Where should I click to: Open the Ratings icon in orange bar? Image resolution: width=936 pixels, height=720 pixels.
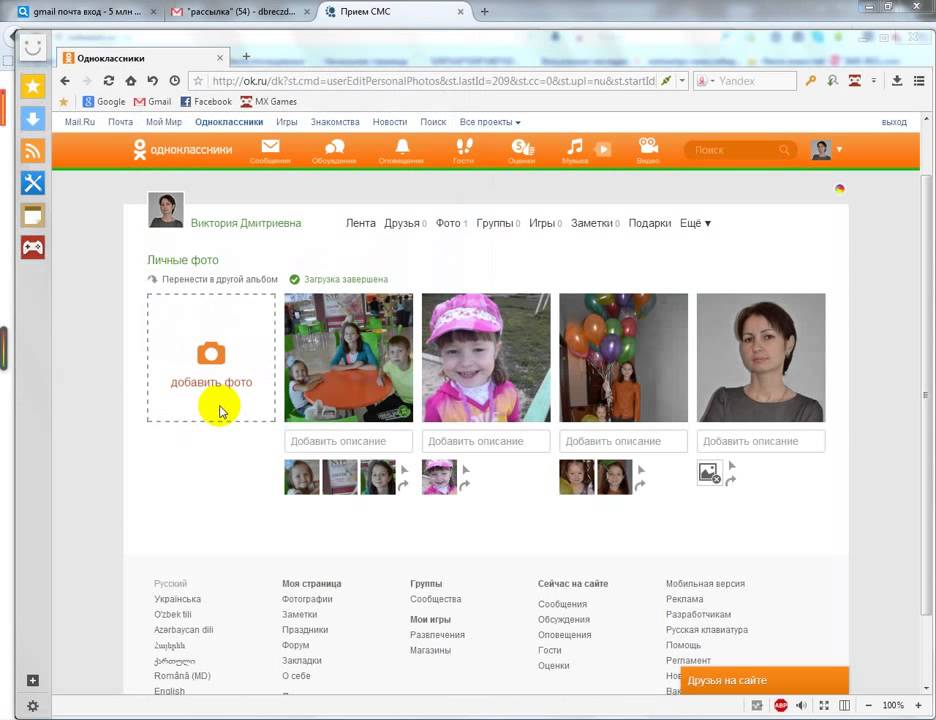[x=522, y=147]
